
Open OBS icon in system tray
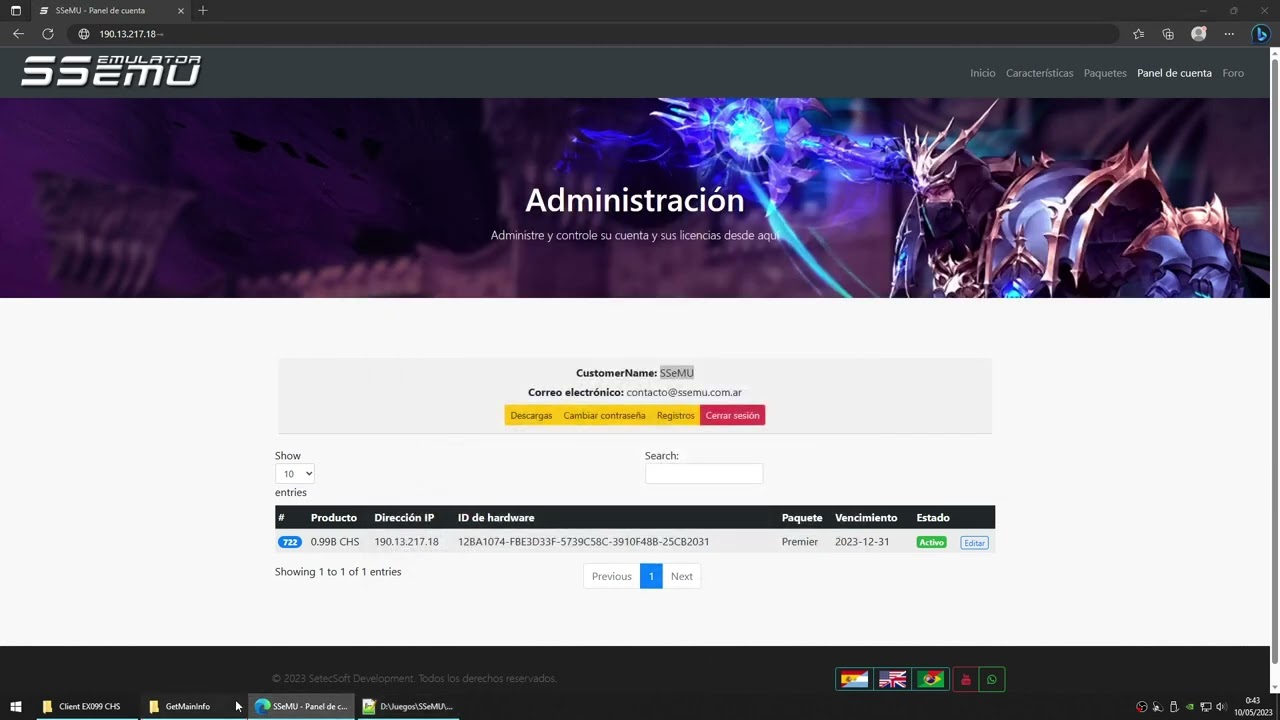[1142, 707]
